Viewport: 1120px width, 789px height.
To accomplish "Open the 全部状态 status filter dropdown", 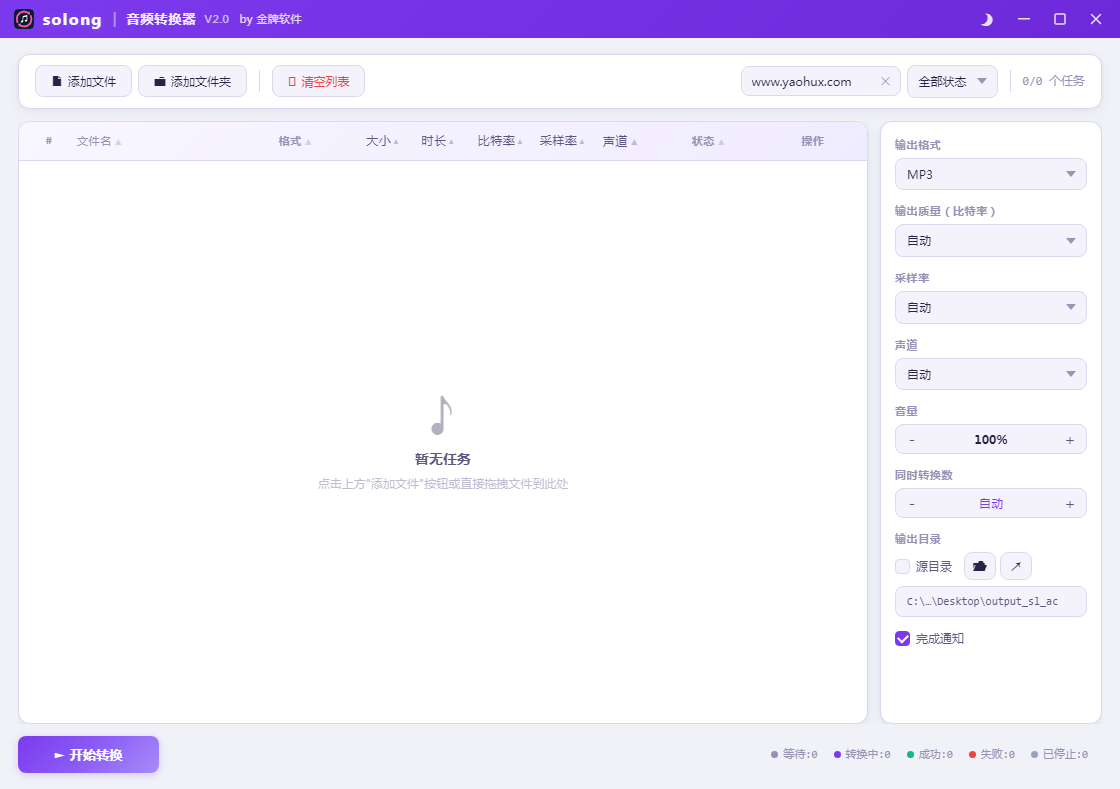I will [x=952, y=82].
